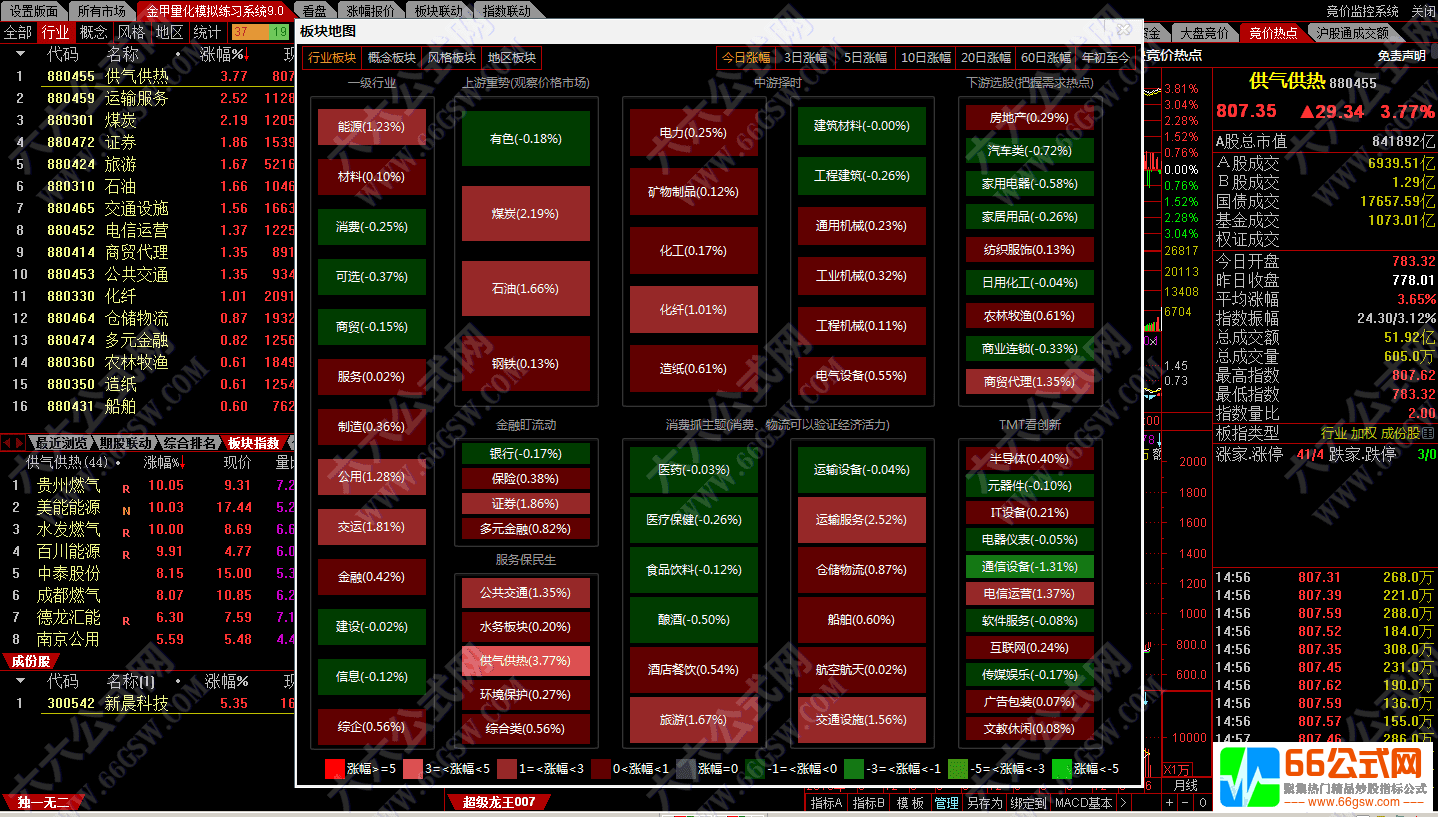Click 免责声明 link
Screen dimensions: 1438x817
pos(1401,56)
